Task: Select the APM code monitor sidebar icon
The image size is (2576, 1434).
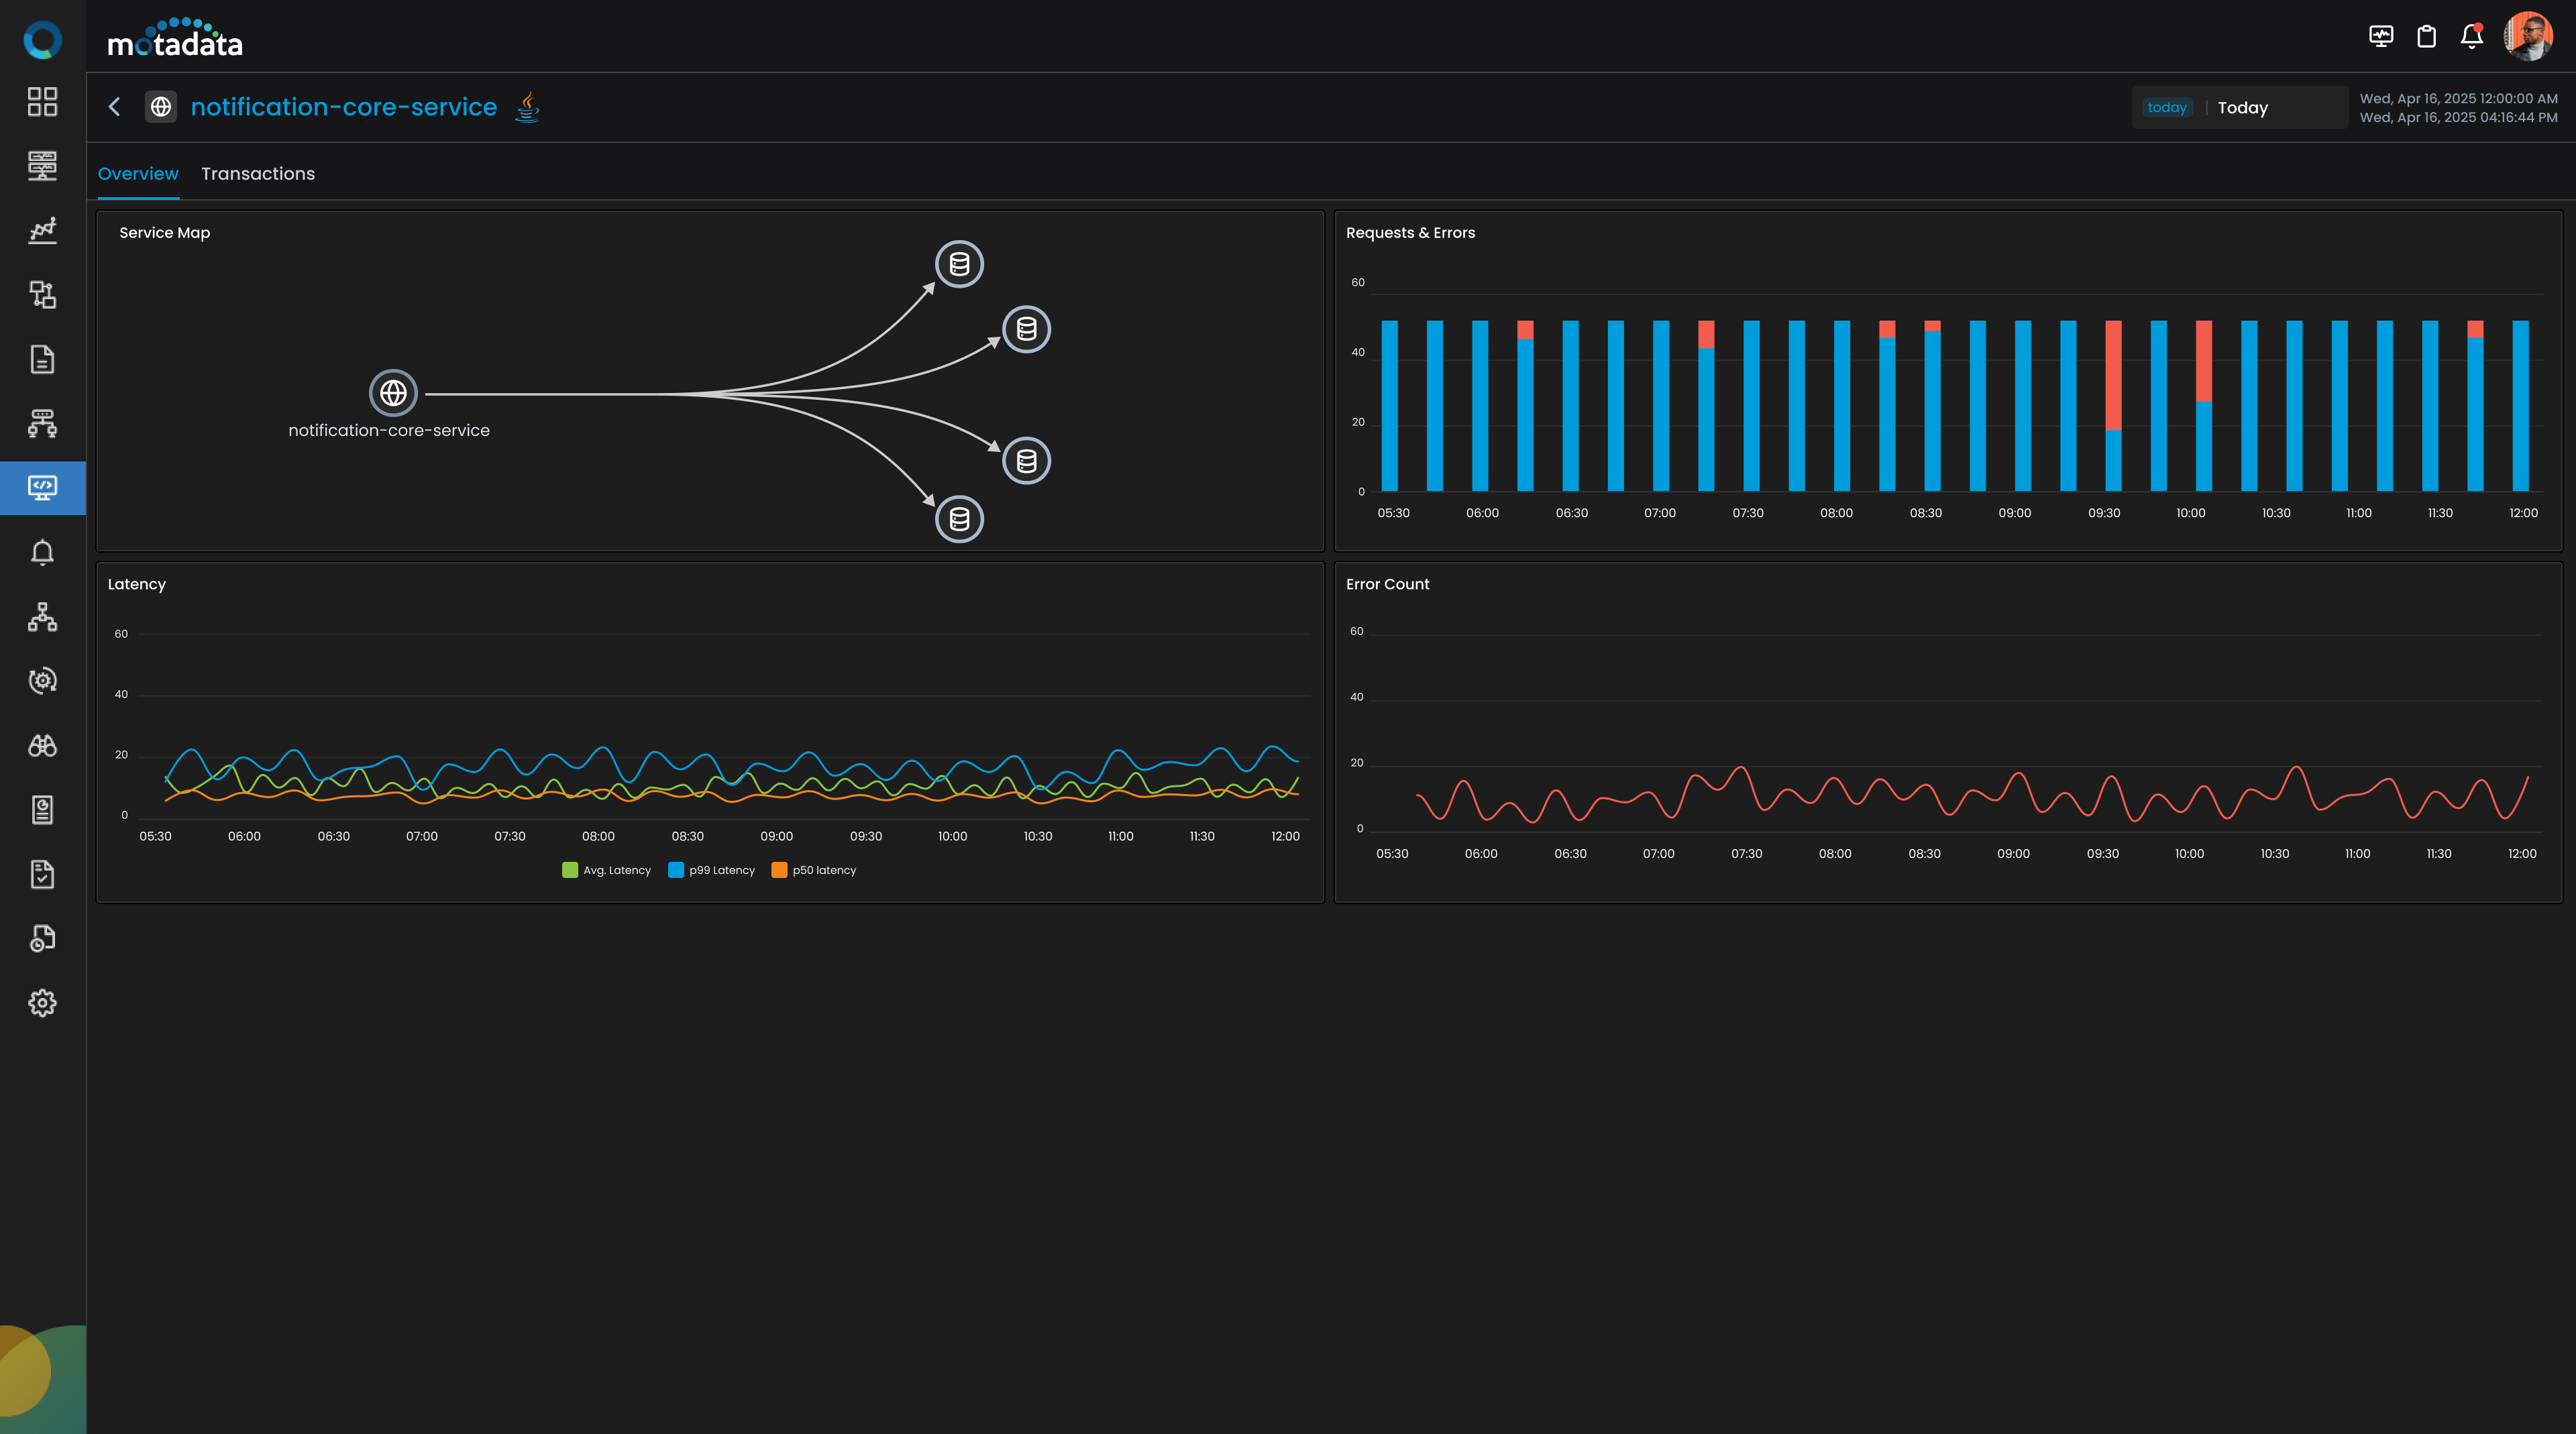Action: [x=42, y=488]
